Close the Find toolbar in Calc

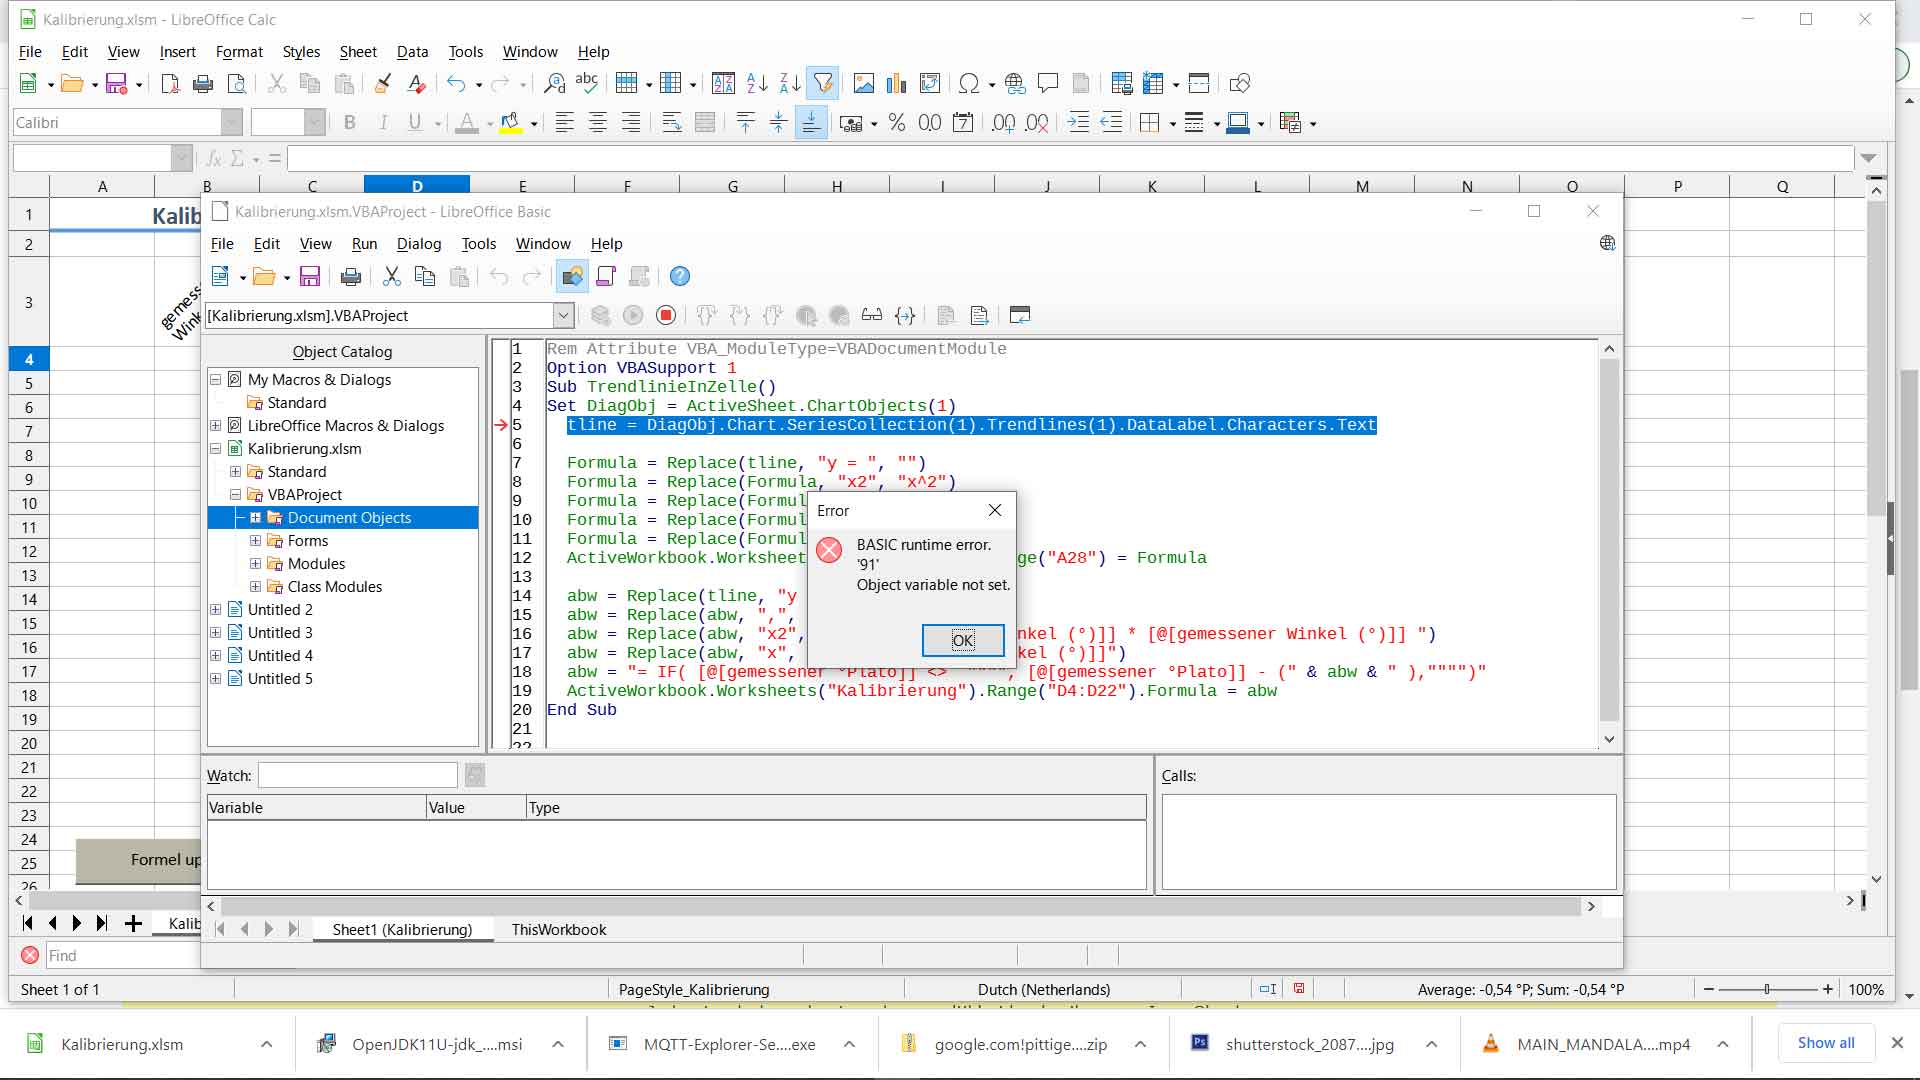coord(30,956)
